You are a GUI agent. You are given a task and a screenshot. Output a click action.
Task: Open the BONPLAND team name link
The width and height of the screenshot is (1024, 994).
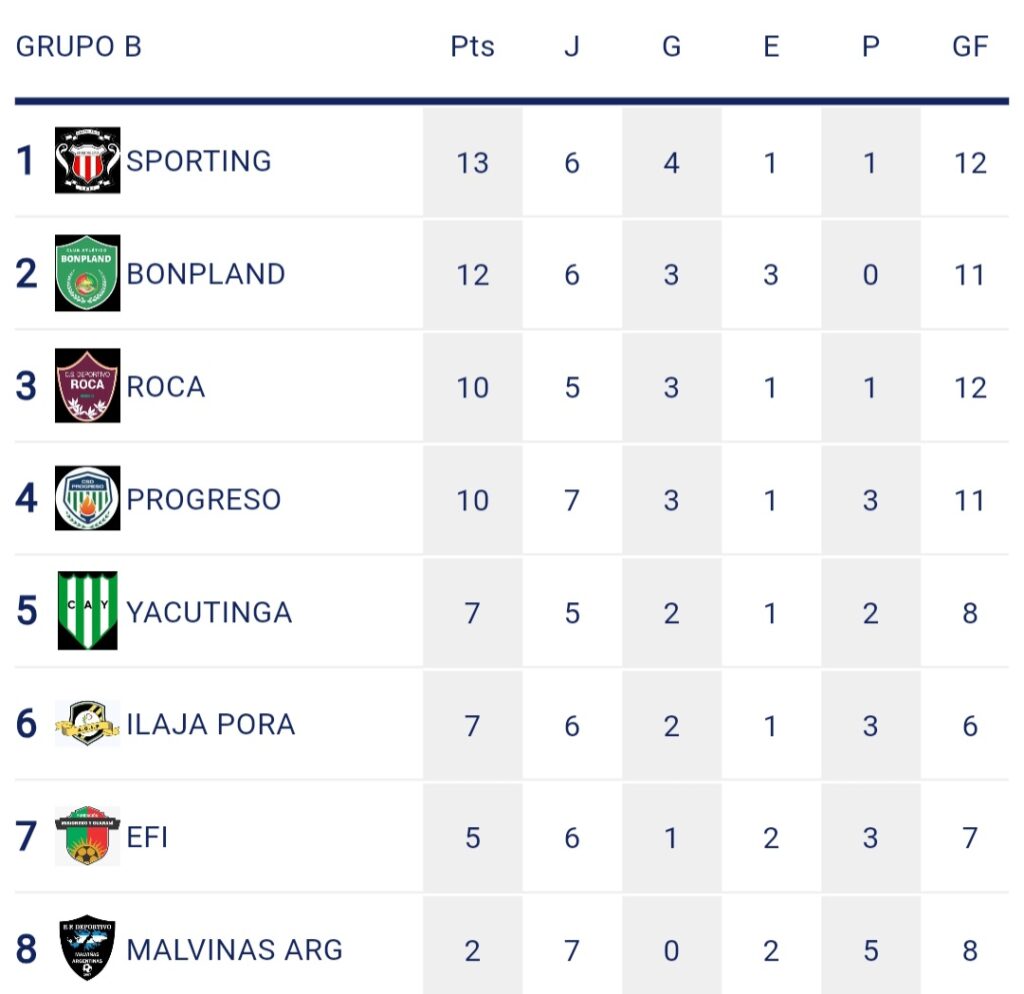point(206,274)
